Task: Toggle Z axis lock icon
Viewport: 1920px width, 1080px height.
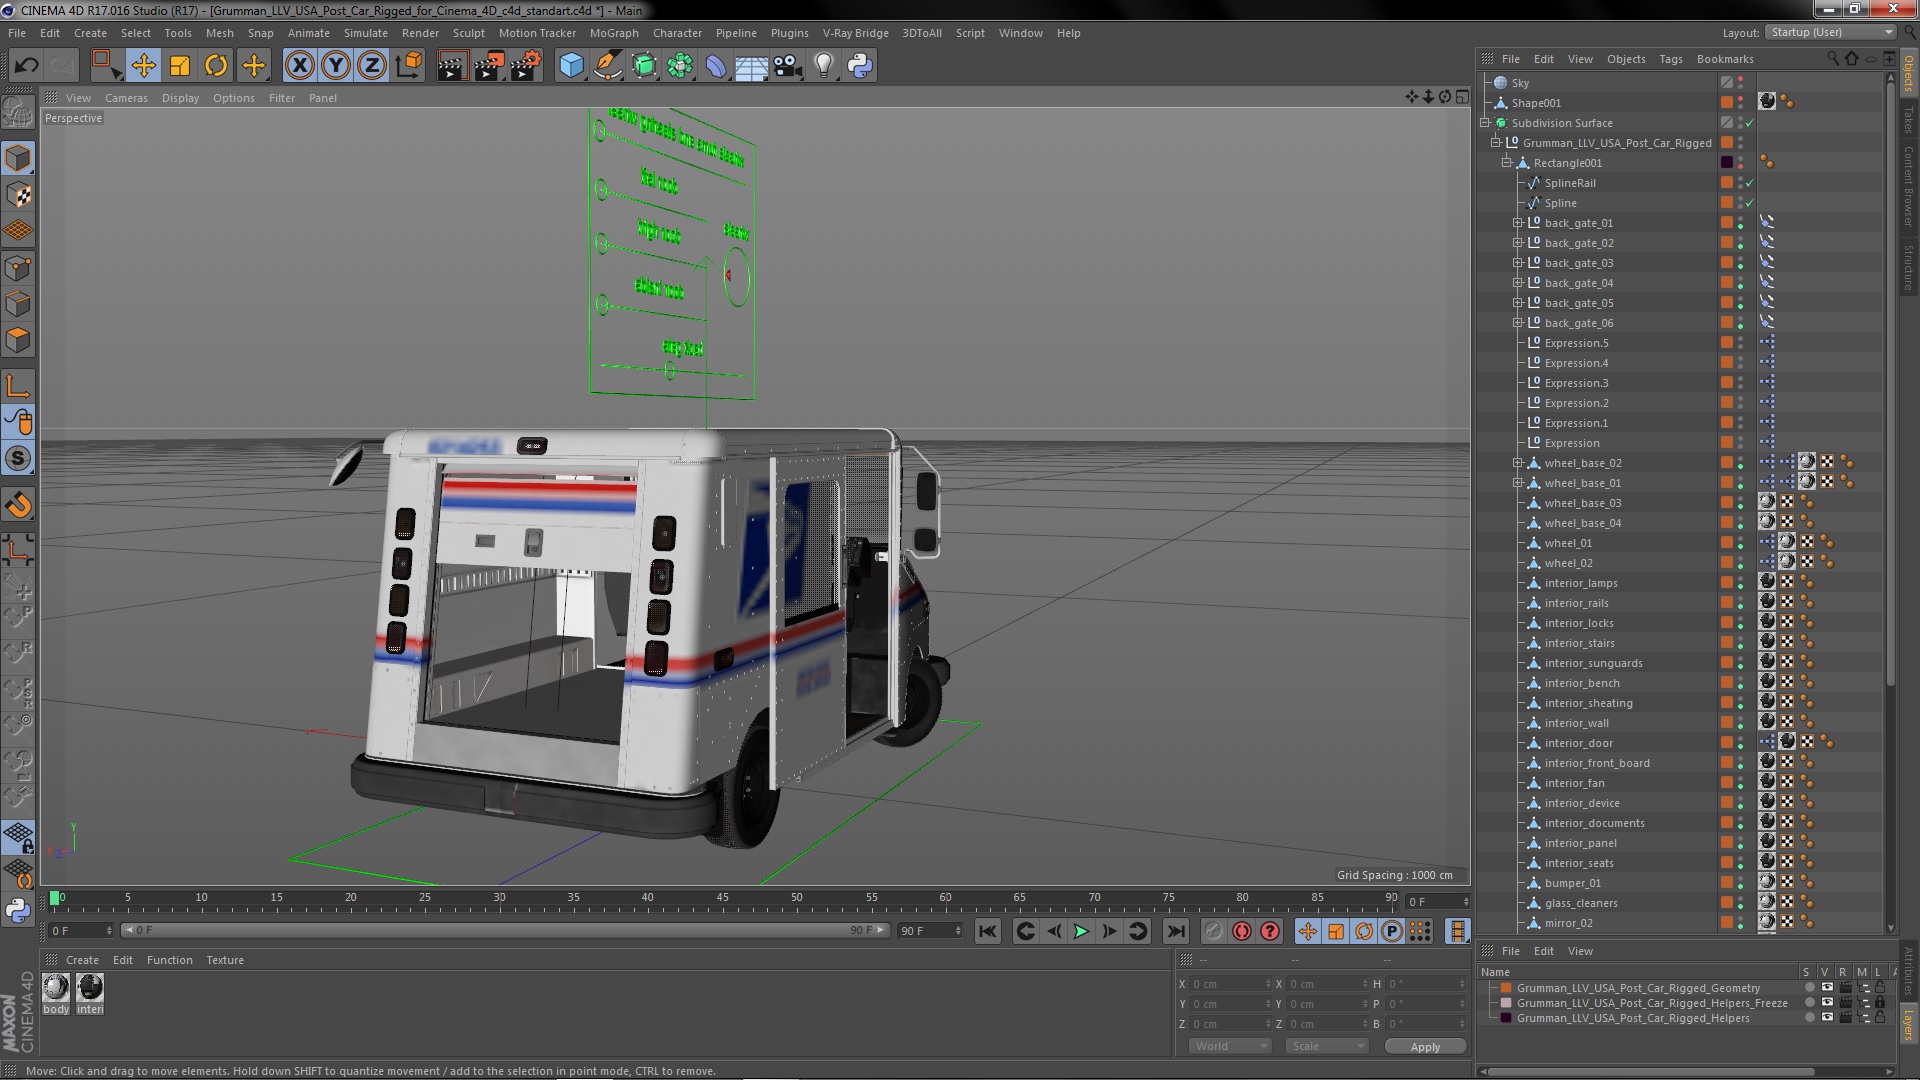Action: click(372, 66)
